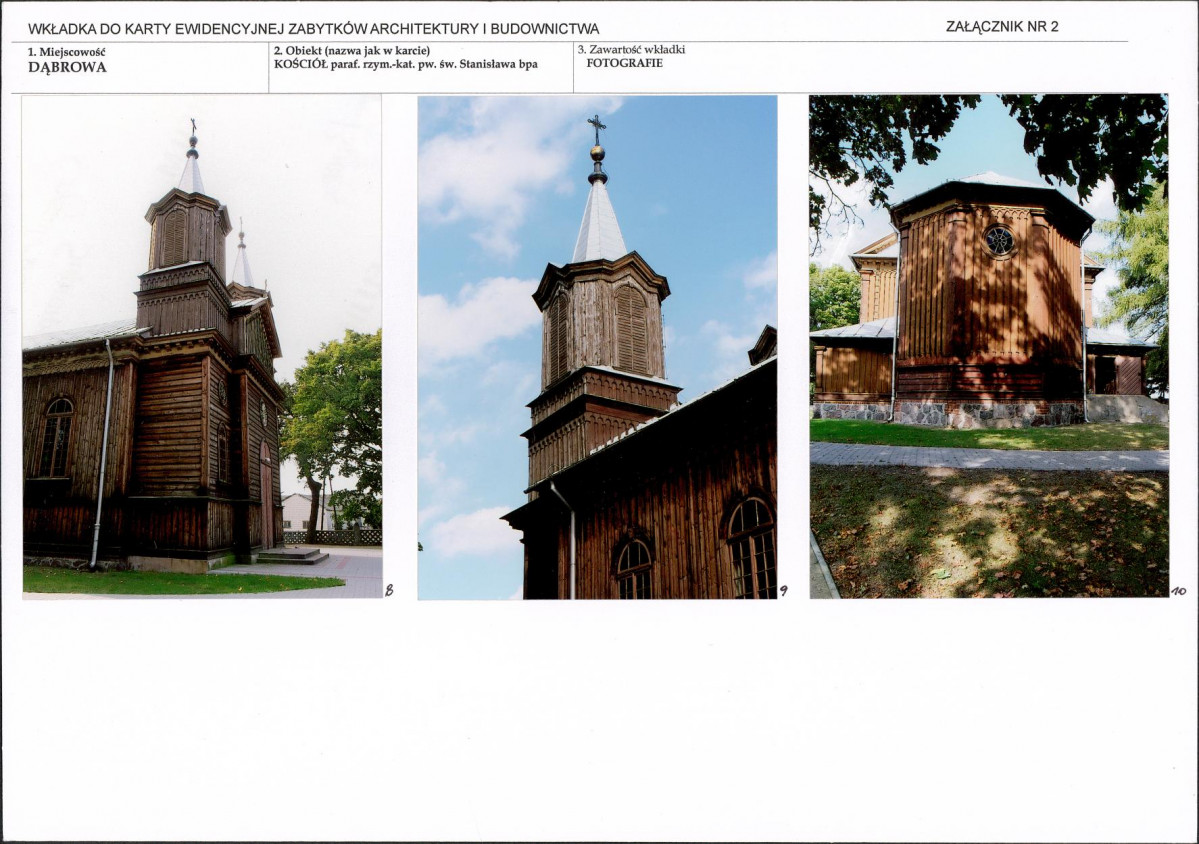Click the handwritten number 10
1199x844 pixels.
[x=1178, y=590]
